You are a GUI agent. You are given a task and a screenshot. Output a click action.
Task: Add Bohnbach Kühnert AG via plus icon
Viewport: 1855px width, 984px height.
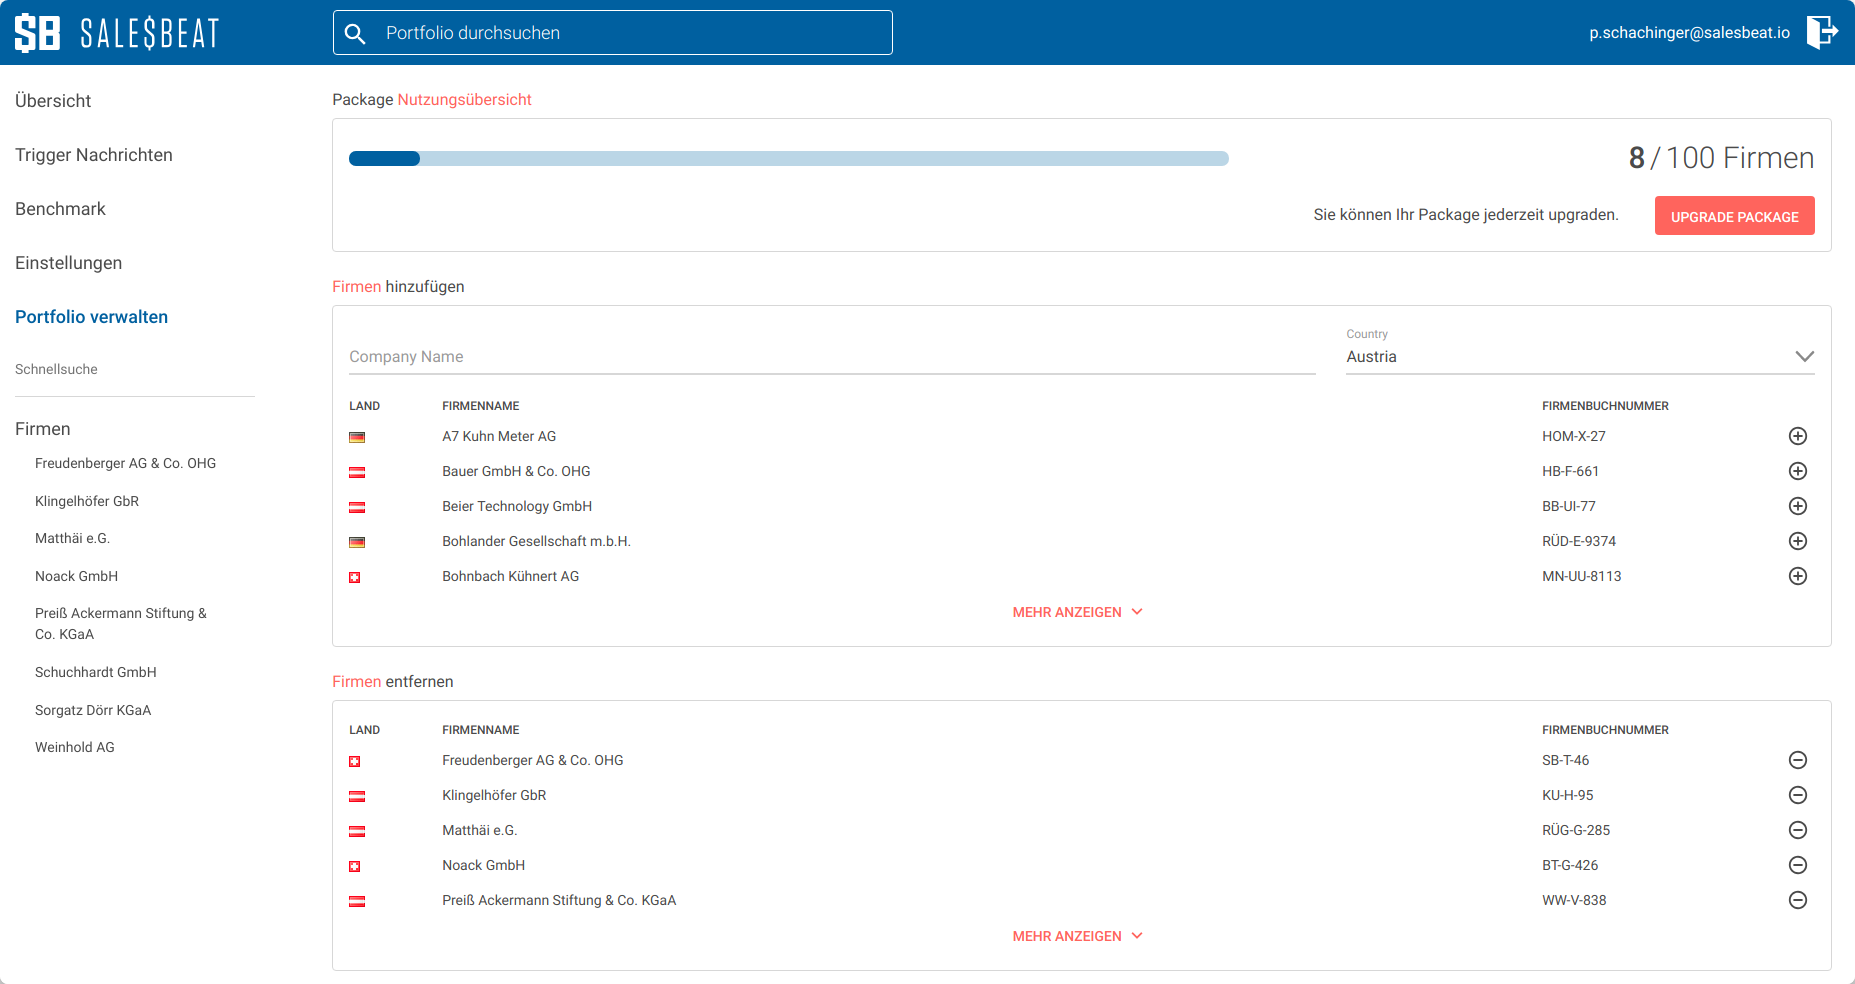1797,576
